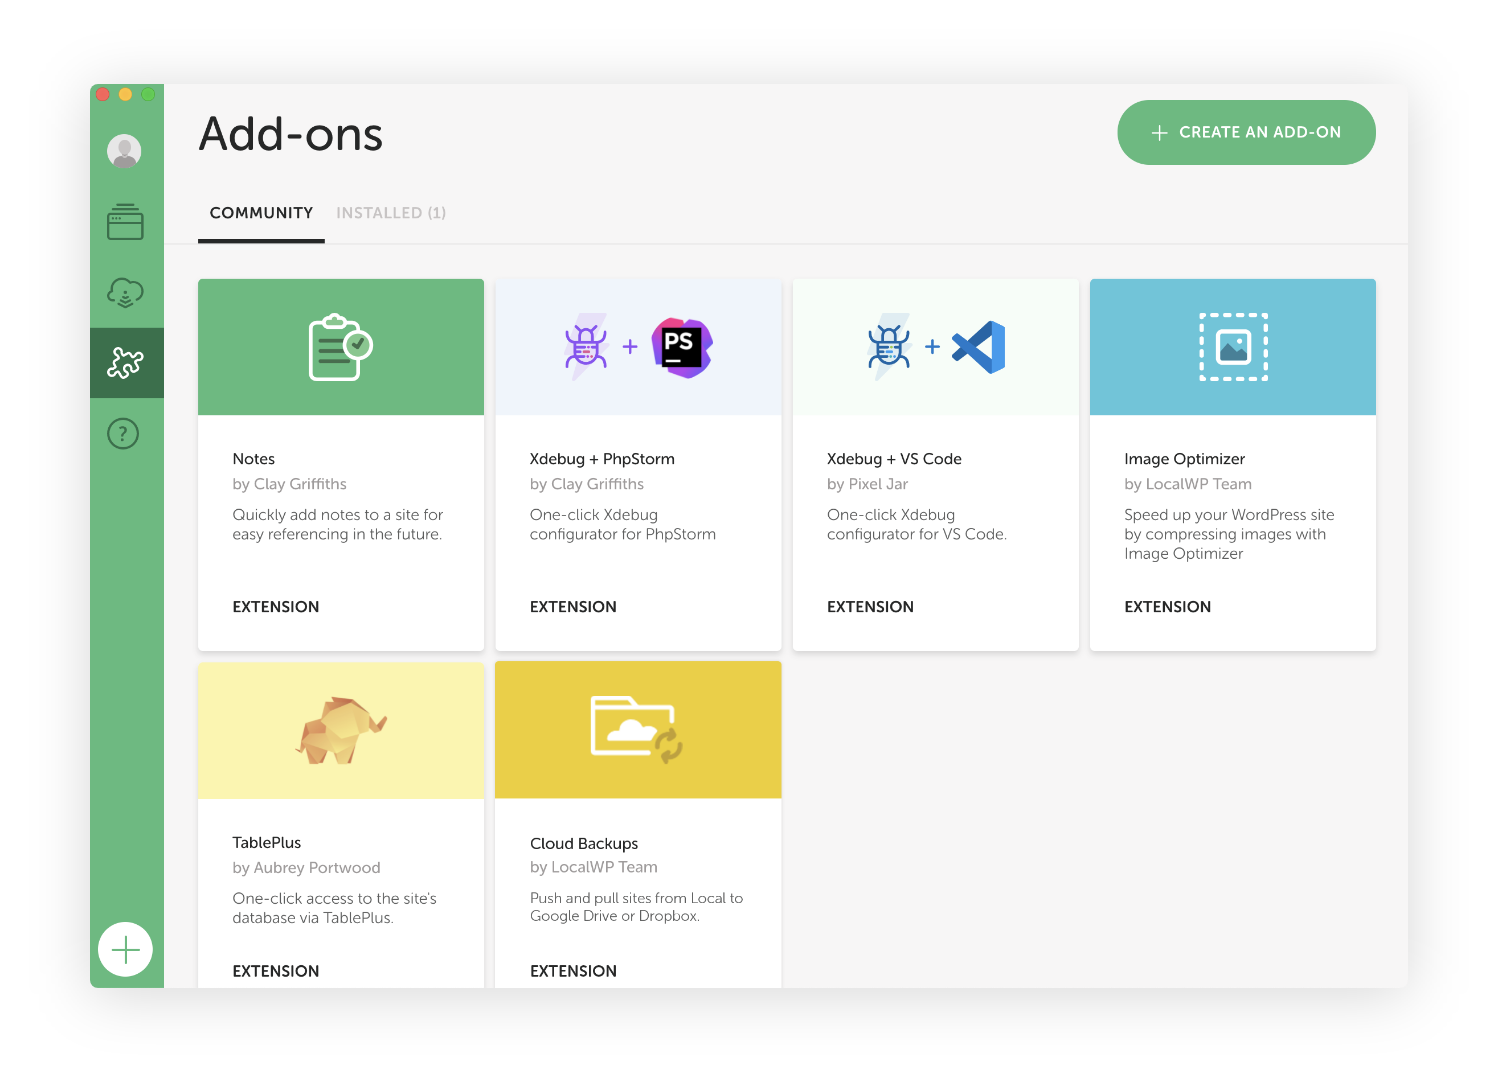This screenshot has height=1084, width=1498.
Task: Click the Image Optimizer add-on title
Action: (1184, 459)
